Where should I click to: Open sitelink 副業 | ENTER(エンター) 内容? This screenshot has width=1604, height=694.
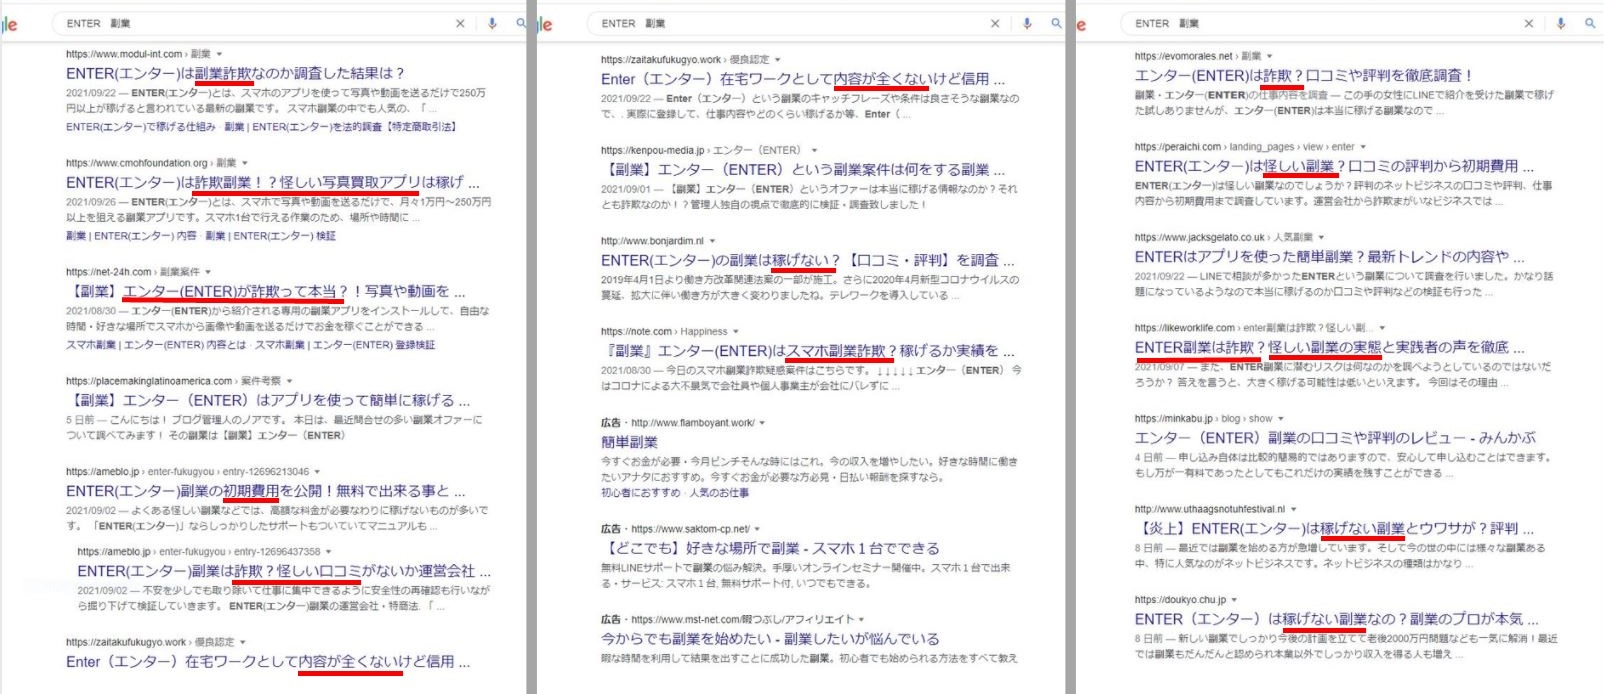(131, 236)
